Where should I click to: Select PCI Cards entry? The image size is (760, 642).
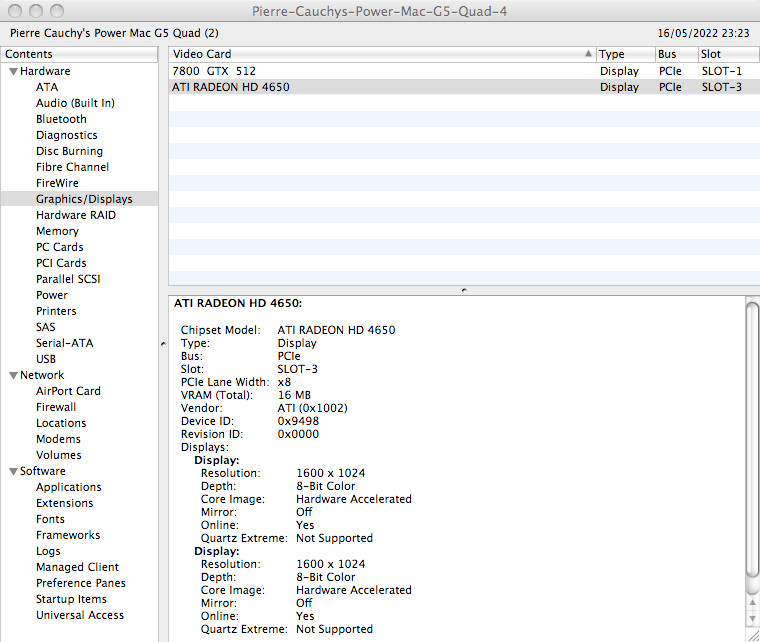pos(61,263)
